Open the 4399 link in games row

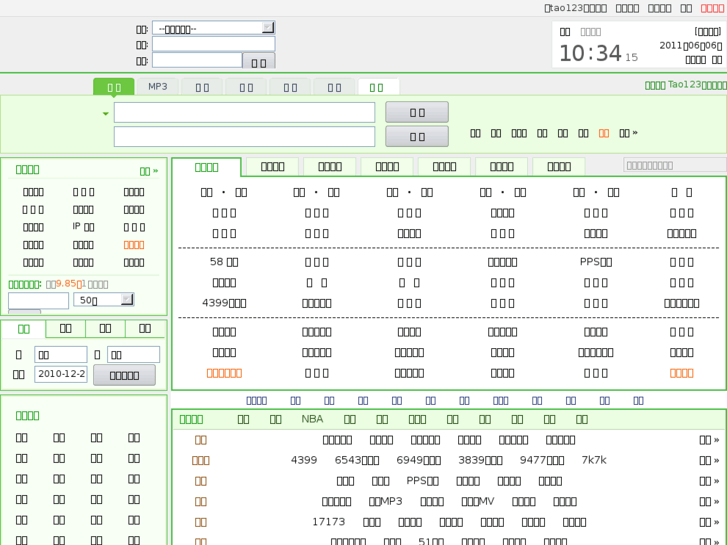(304, 460)
